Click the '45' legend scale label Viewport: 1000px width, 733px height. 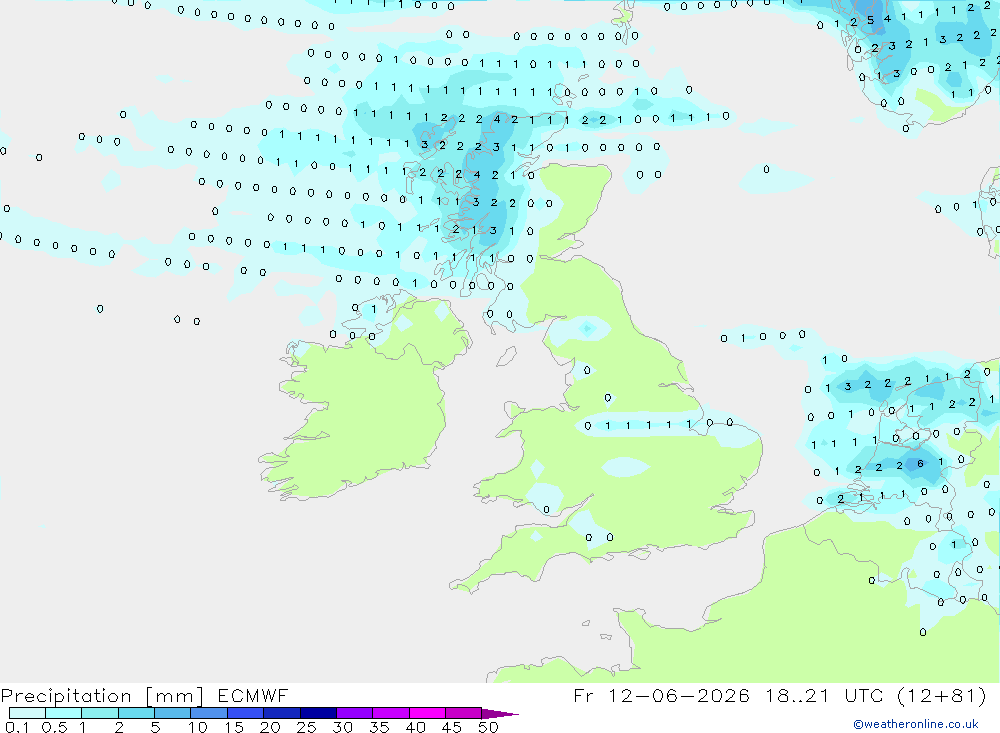pos(452,727)
